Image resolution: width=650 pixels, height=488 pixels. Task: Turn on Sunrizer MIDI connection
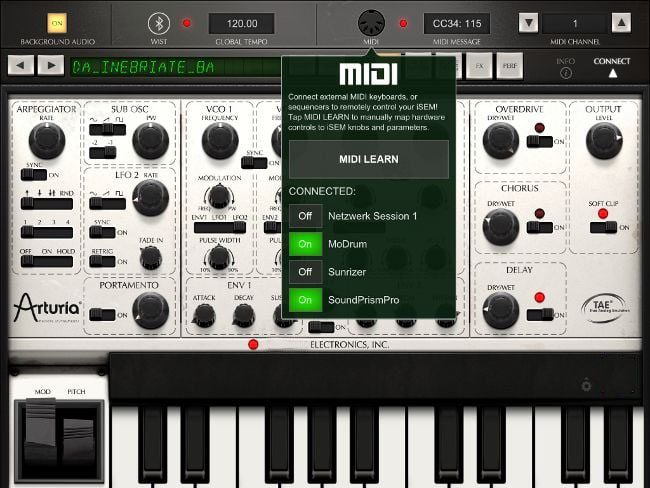click(305, 272)
